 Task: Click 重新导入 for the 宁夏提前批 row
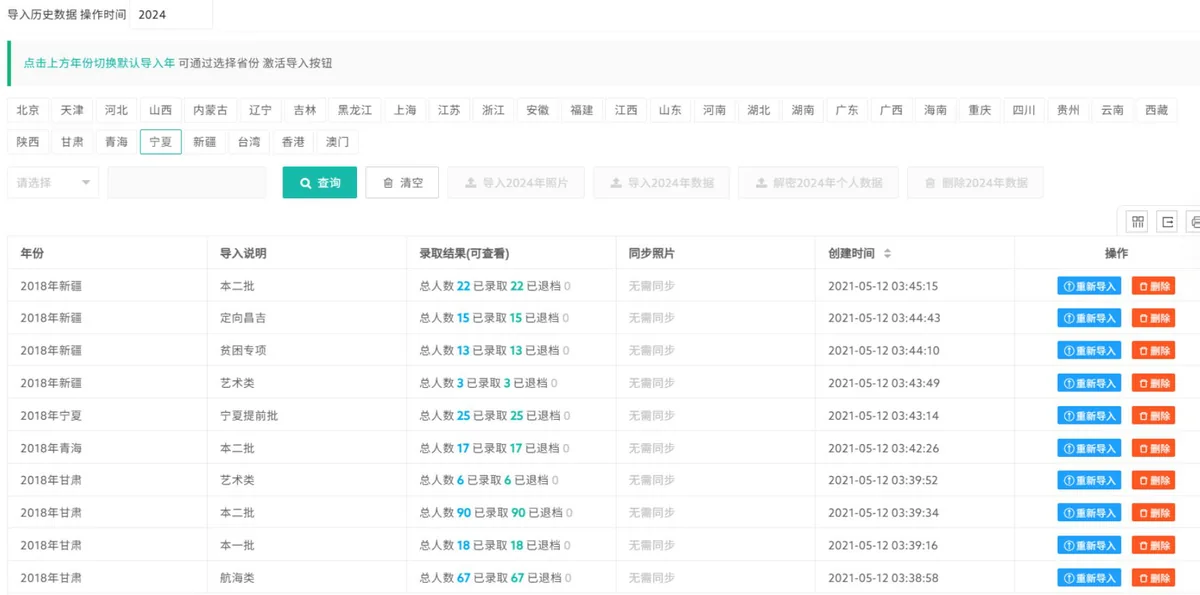[x=1089, y=416]
